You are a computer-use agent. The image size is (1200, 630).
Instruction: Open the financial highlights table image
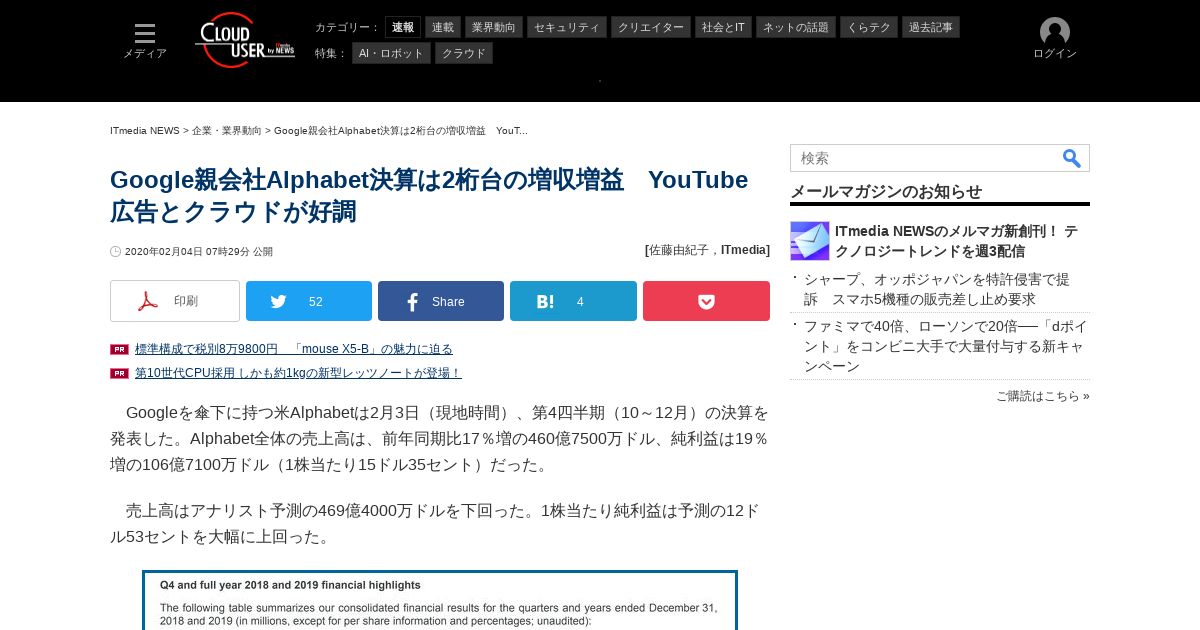point(440,600)
